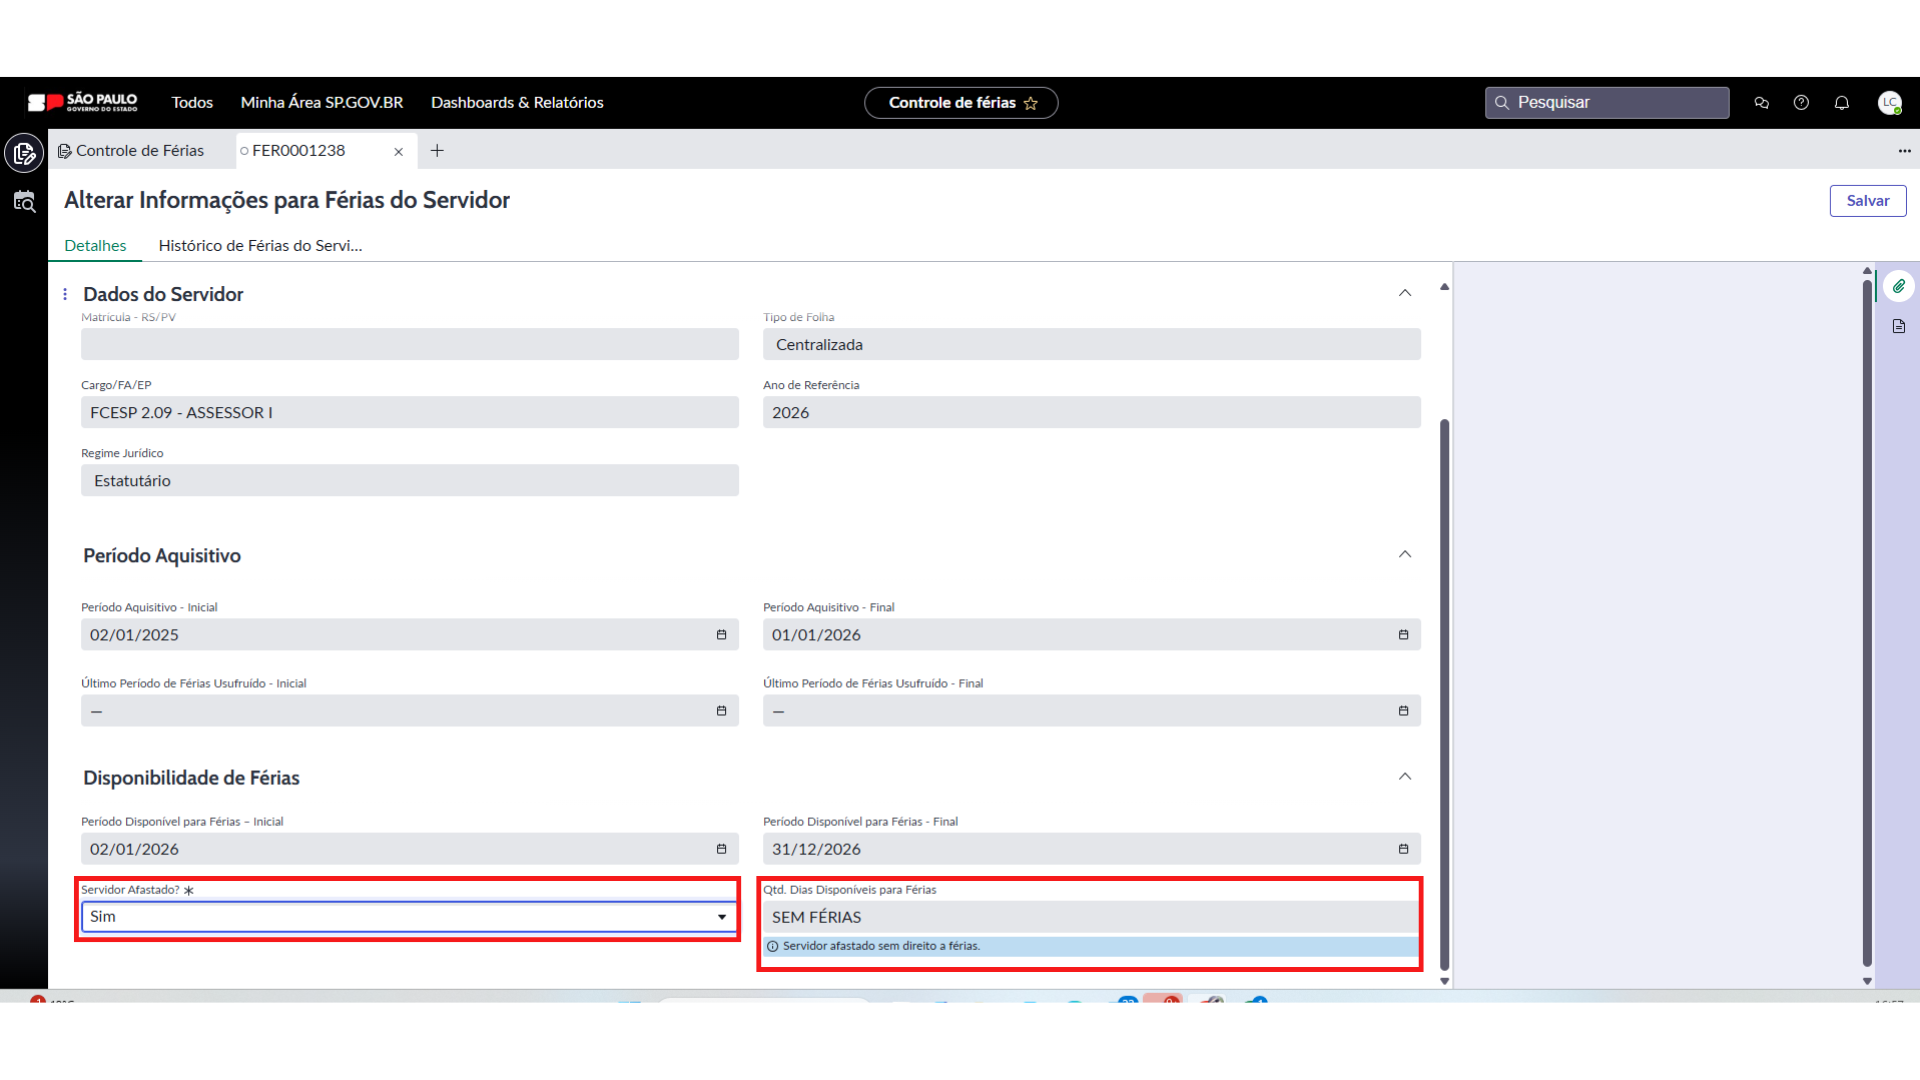Open the chat conversations icon in header
This screenshot has height=1080, width=1920.
1762,103
